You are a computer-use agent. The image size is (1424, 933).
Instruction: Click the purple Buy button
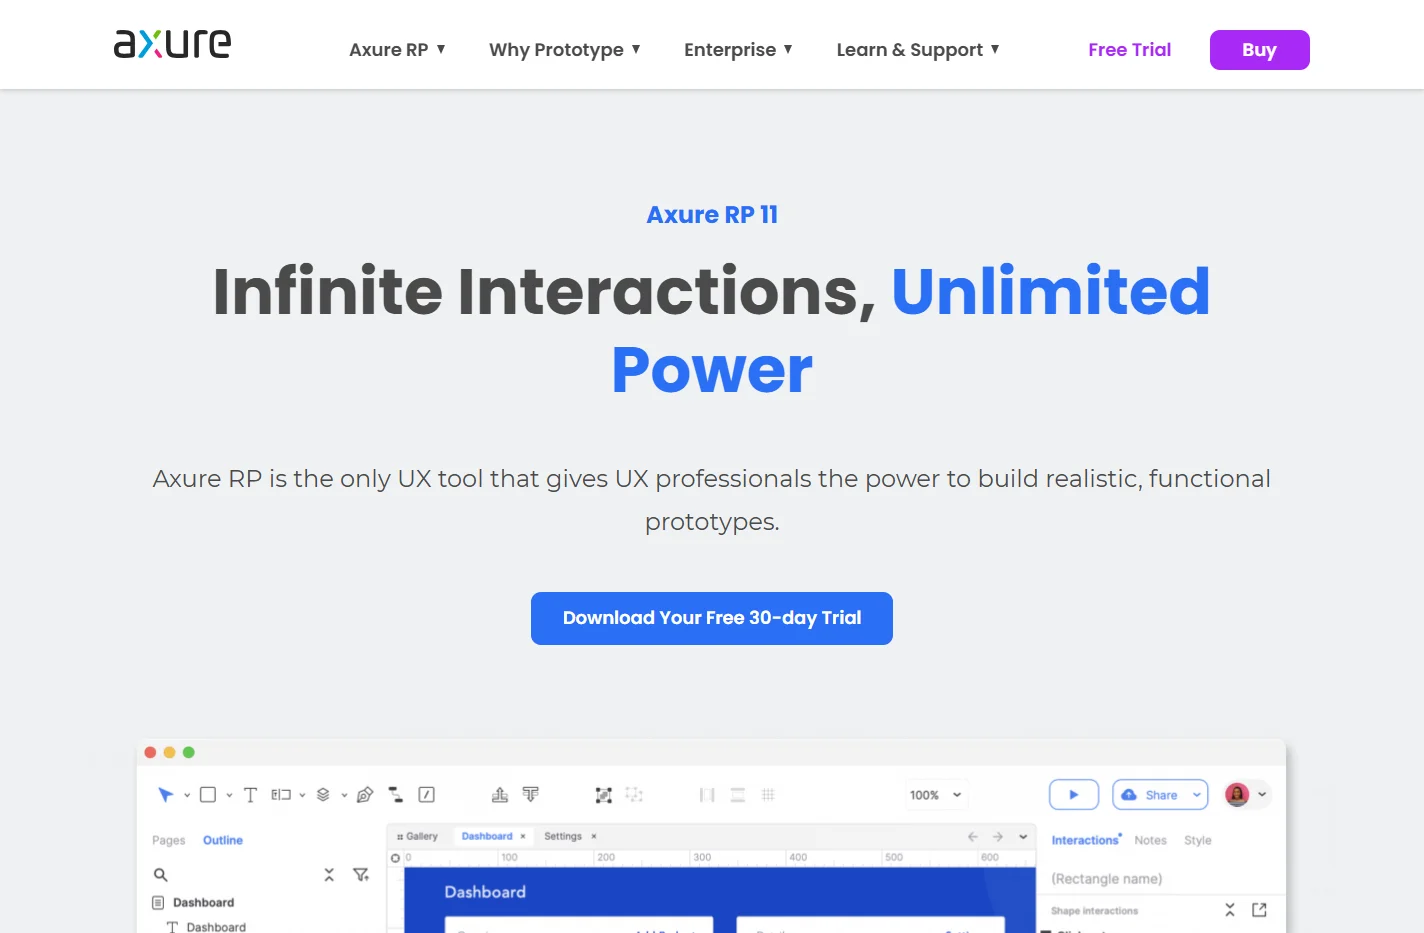pyautogui.click(x=1259, y=50)
